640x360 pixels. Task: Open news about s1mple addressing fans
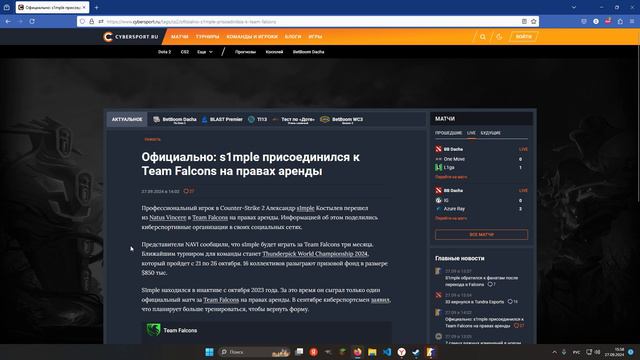481,281
